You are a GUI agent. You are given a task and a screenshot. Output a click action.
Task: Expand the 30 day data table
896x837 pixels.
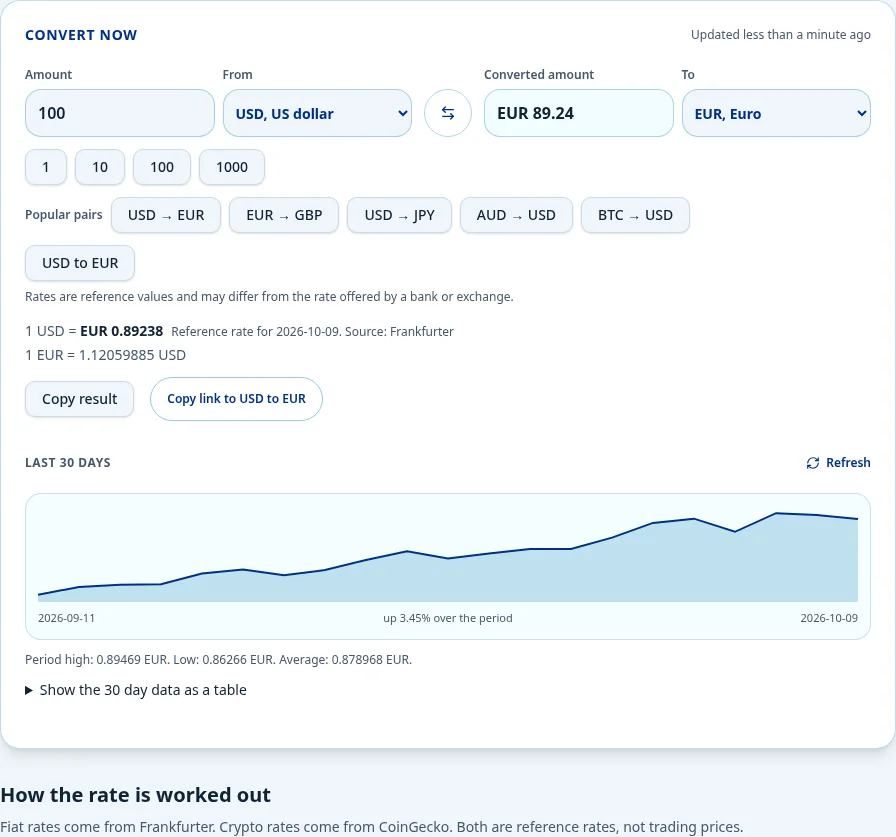coord(136,690)
